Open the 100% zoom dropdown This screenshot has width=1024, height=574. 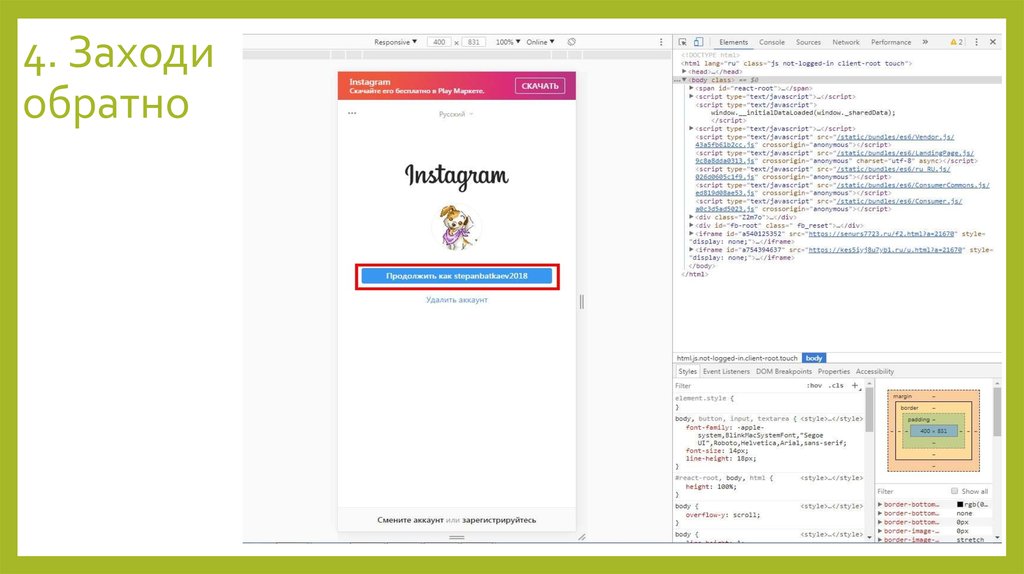click(x=507, y=42)
